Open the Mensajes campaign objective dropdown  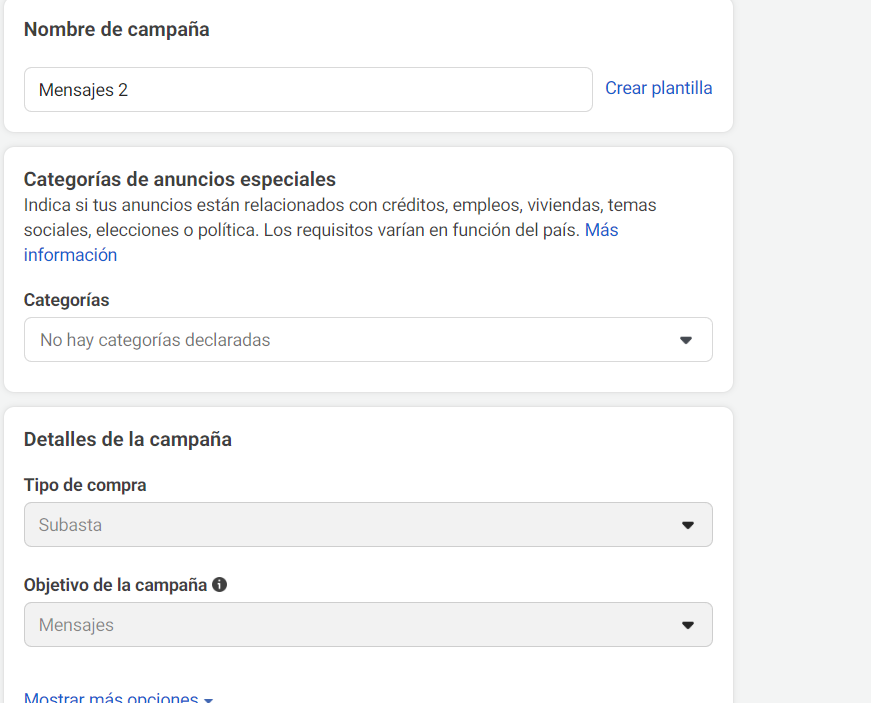368,625
